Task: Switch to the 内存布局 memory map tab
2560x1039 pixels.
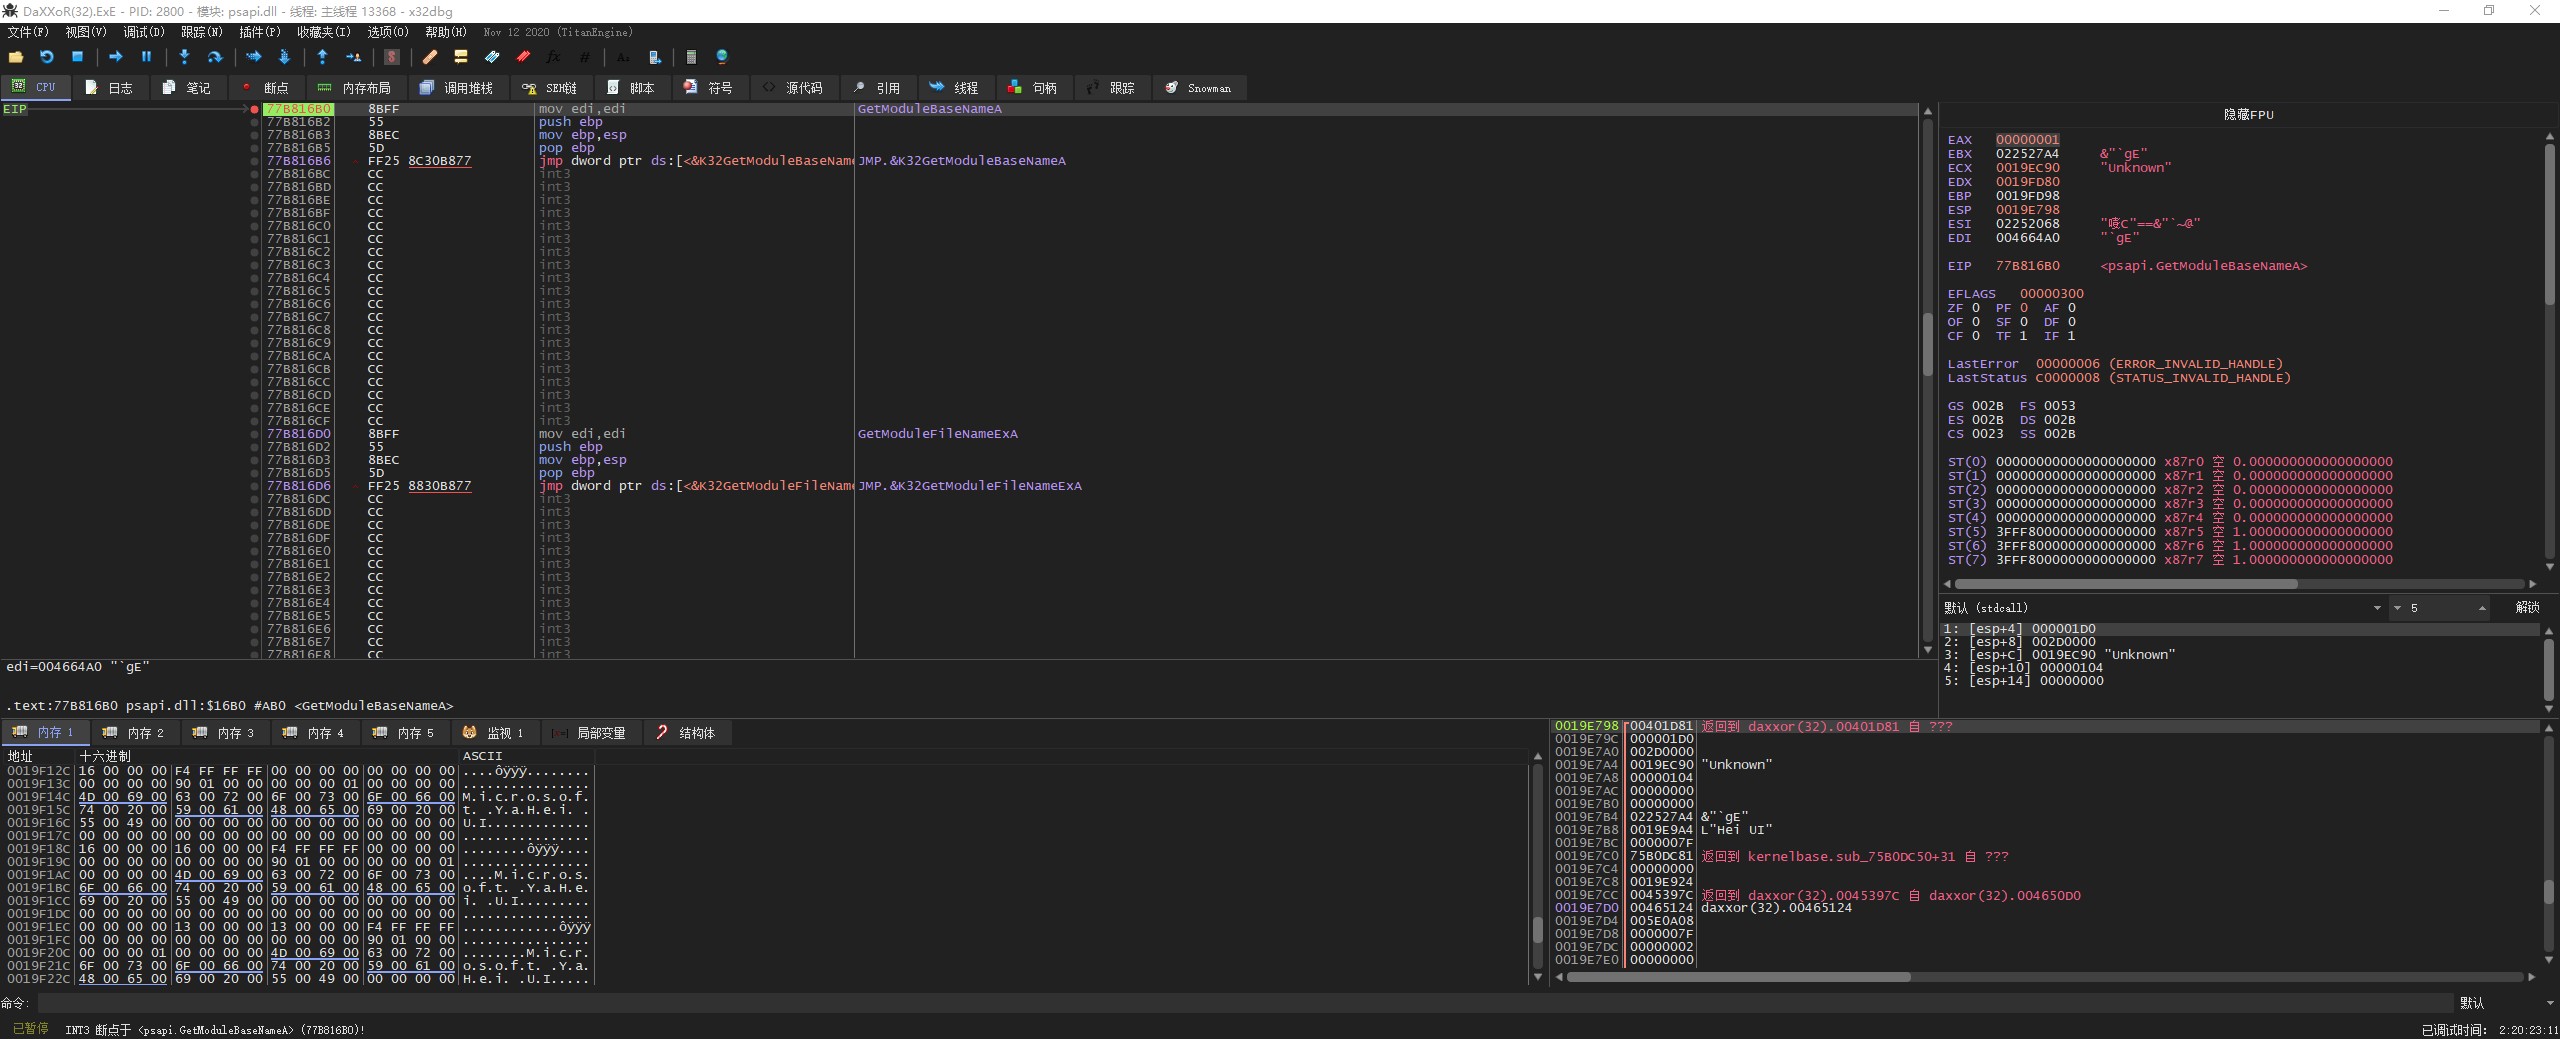Action: [355, 88]
